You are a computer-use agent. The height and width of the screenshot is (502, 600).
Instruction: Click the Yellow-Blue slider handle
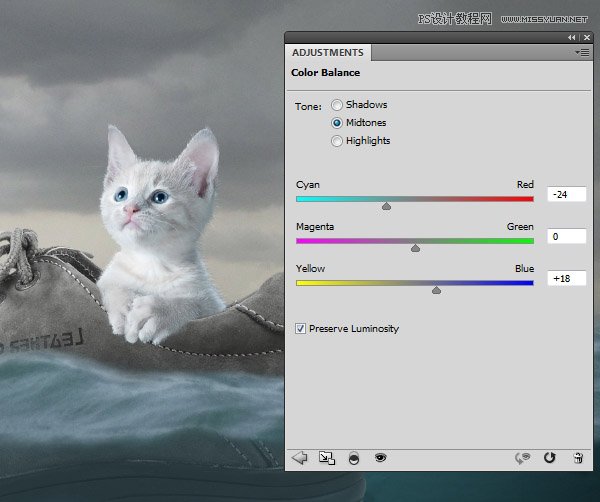[x=436, y=289]
